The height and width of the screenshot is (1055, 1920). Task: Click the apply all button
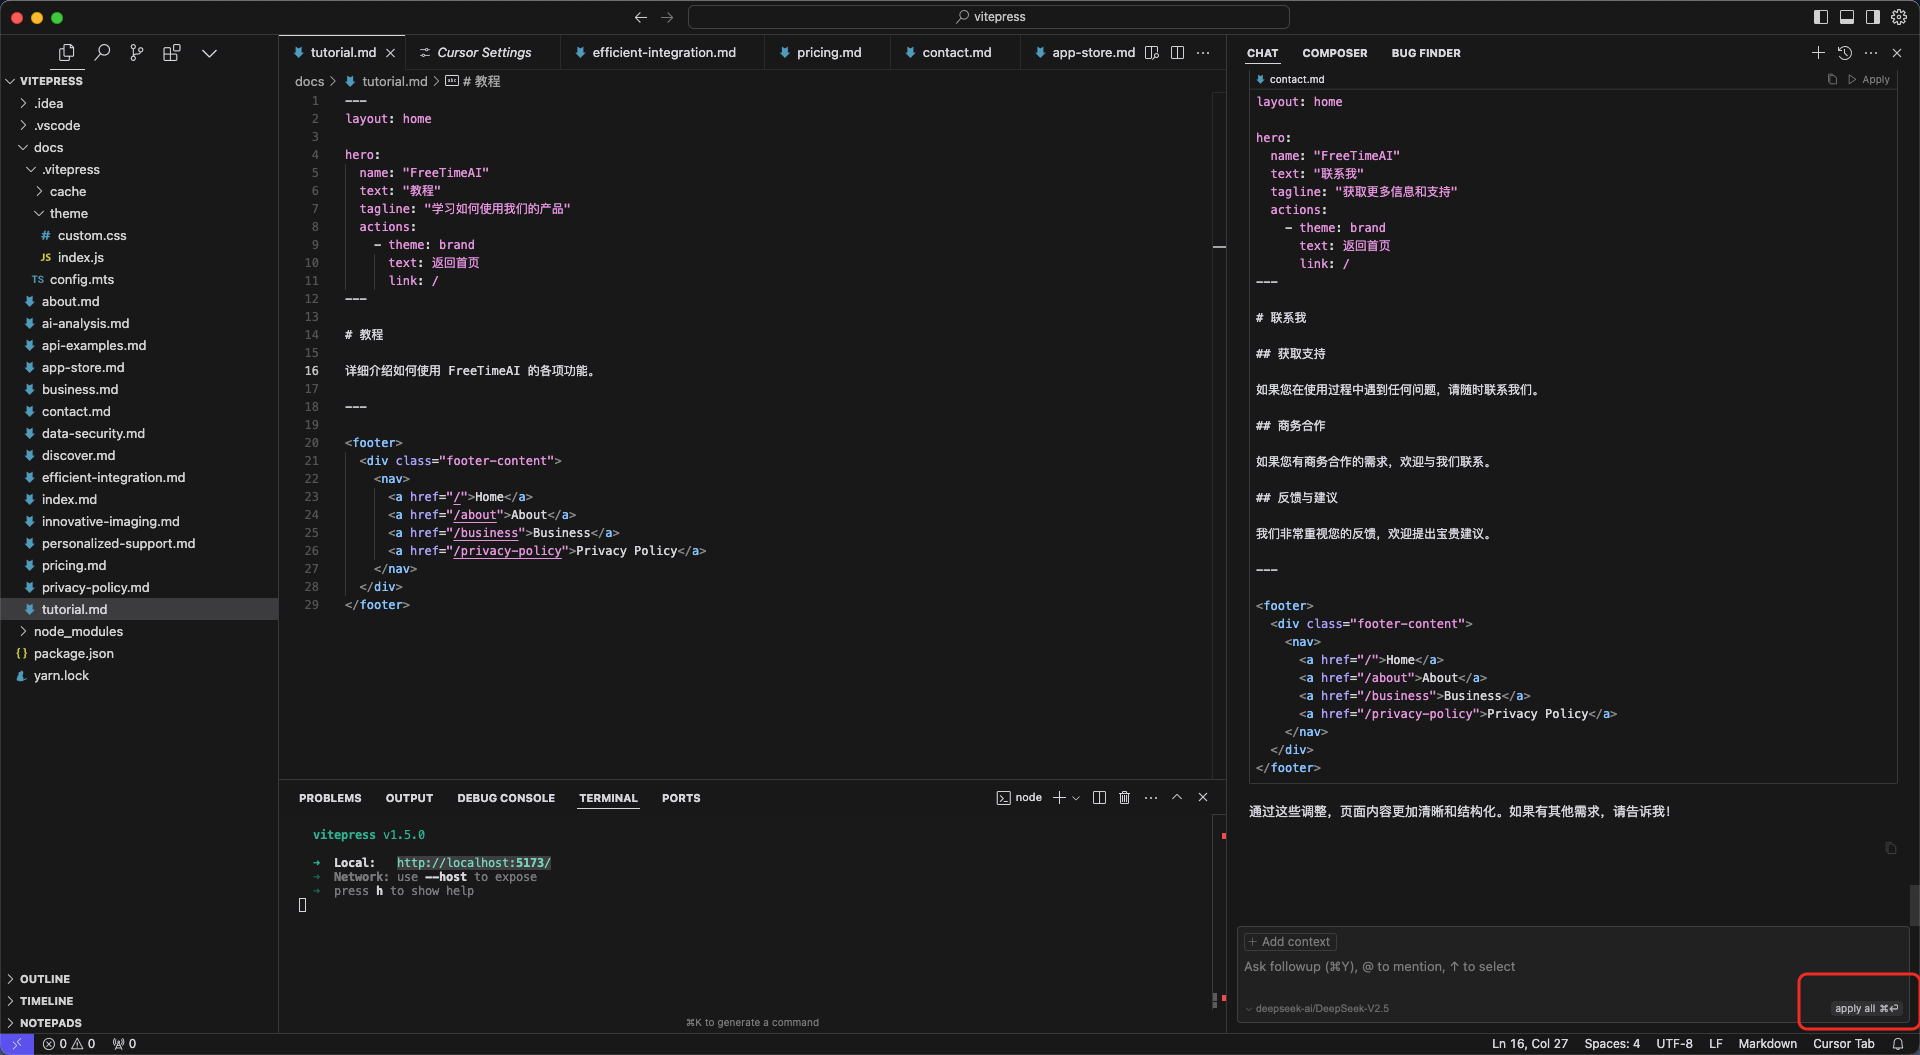1865,1008
